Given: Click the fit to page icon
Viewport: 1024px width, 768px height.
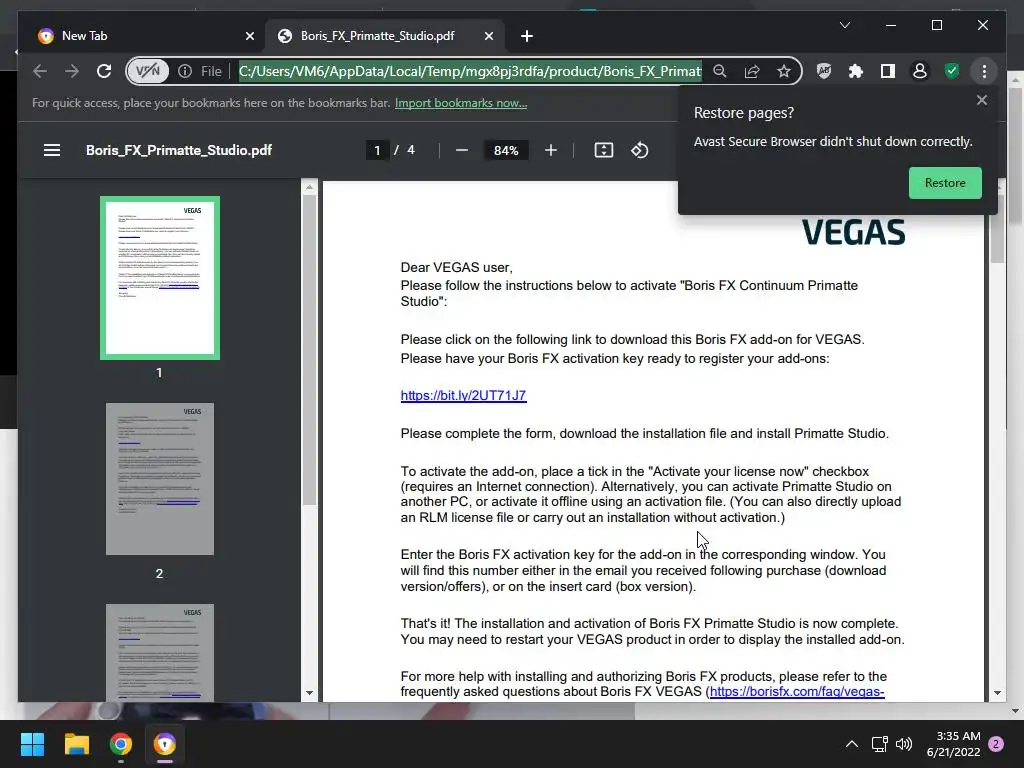Looking at the screenshot, I should coord(603,150).
